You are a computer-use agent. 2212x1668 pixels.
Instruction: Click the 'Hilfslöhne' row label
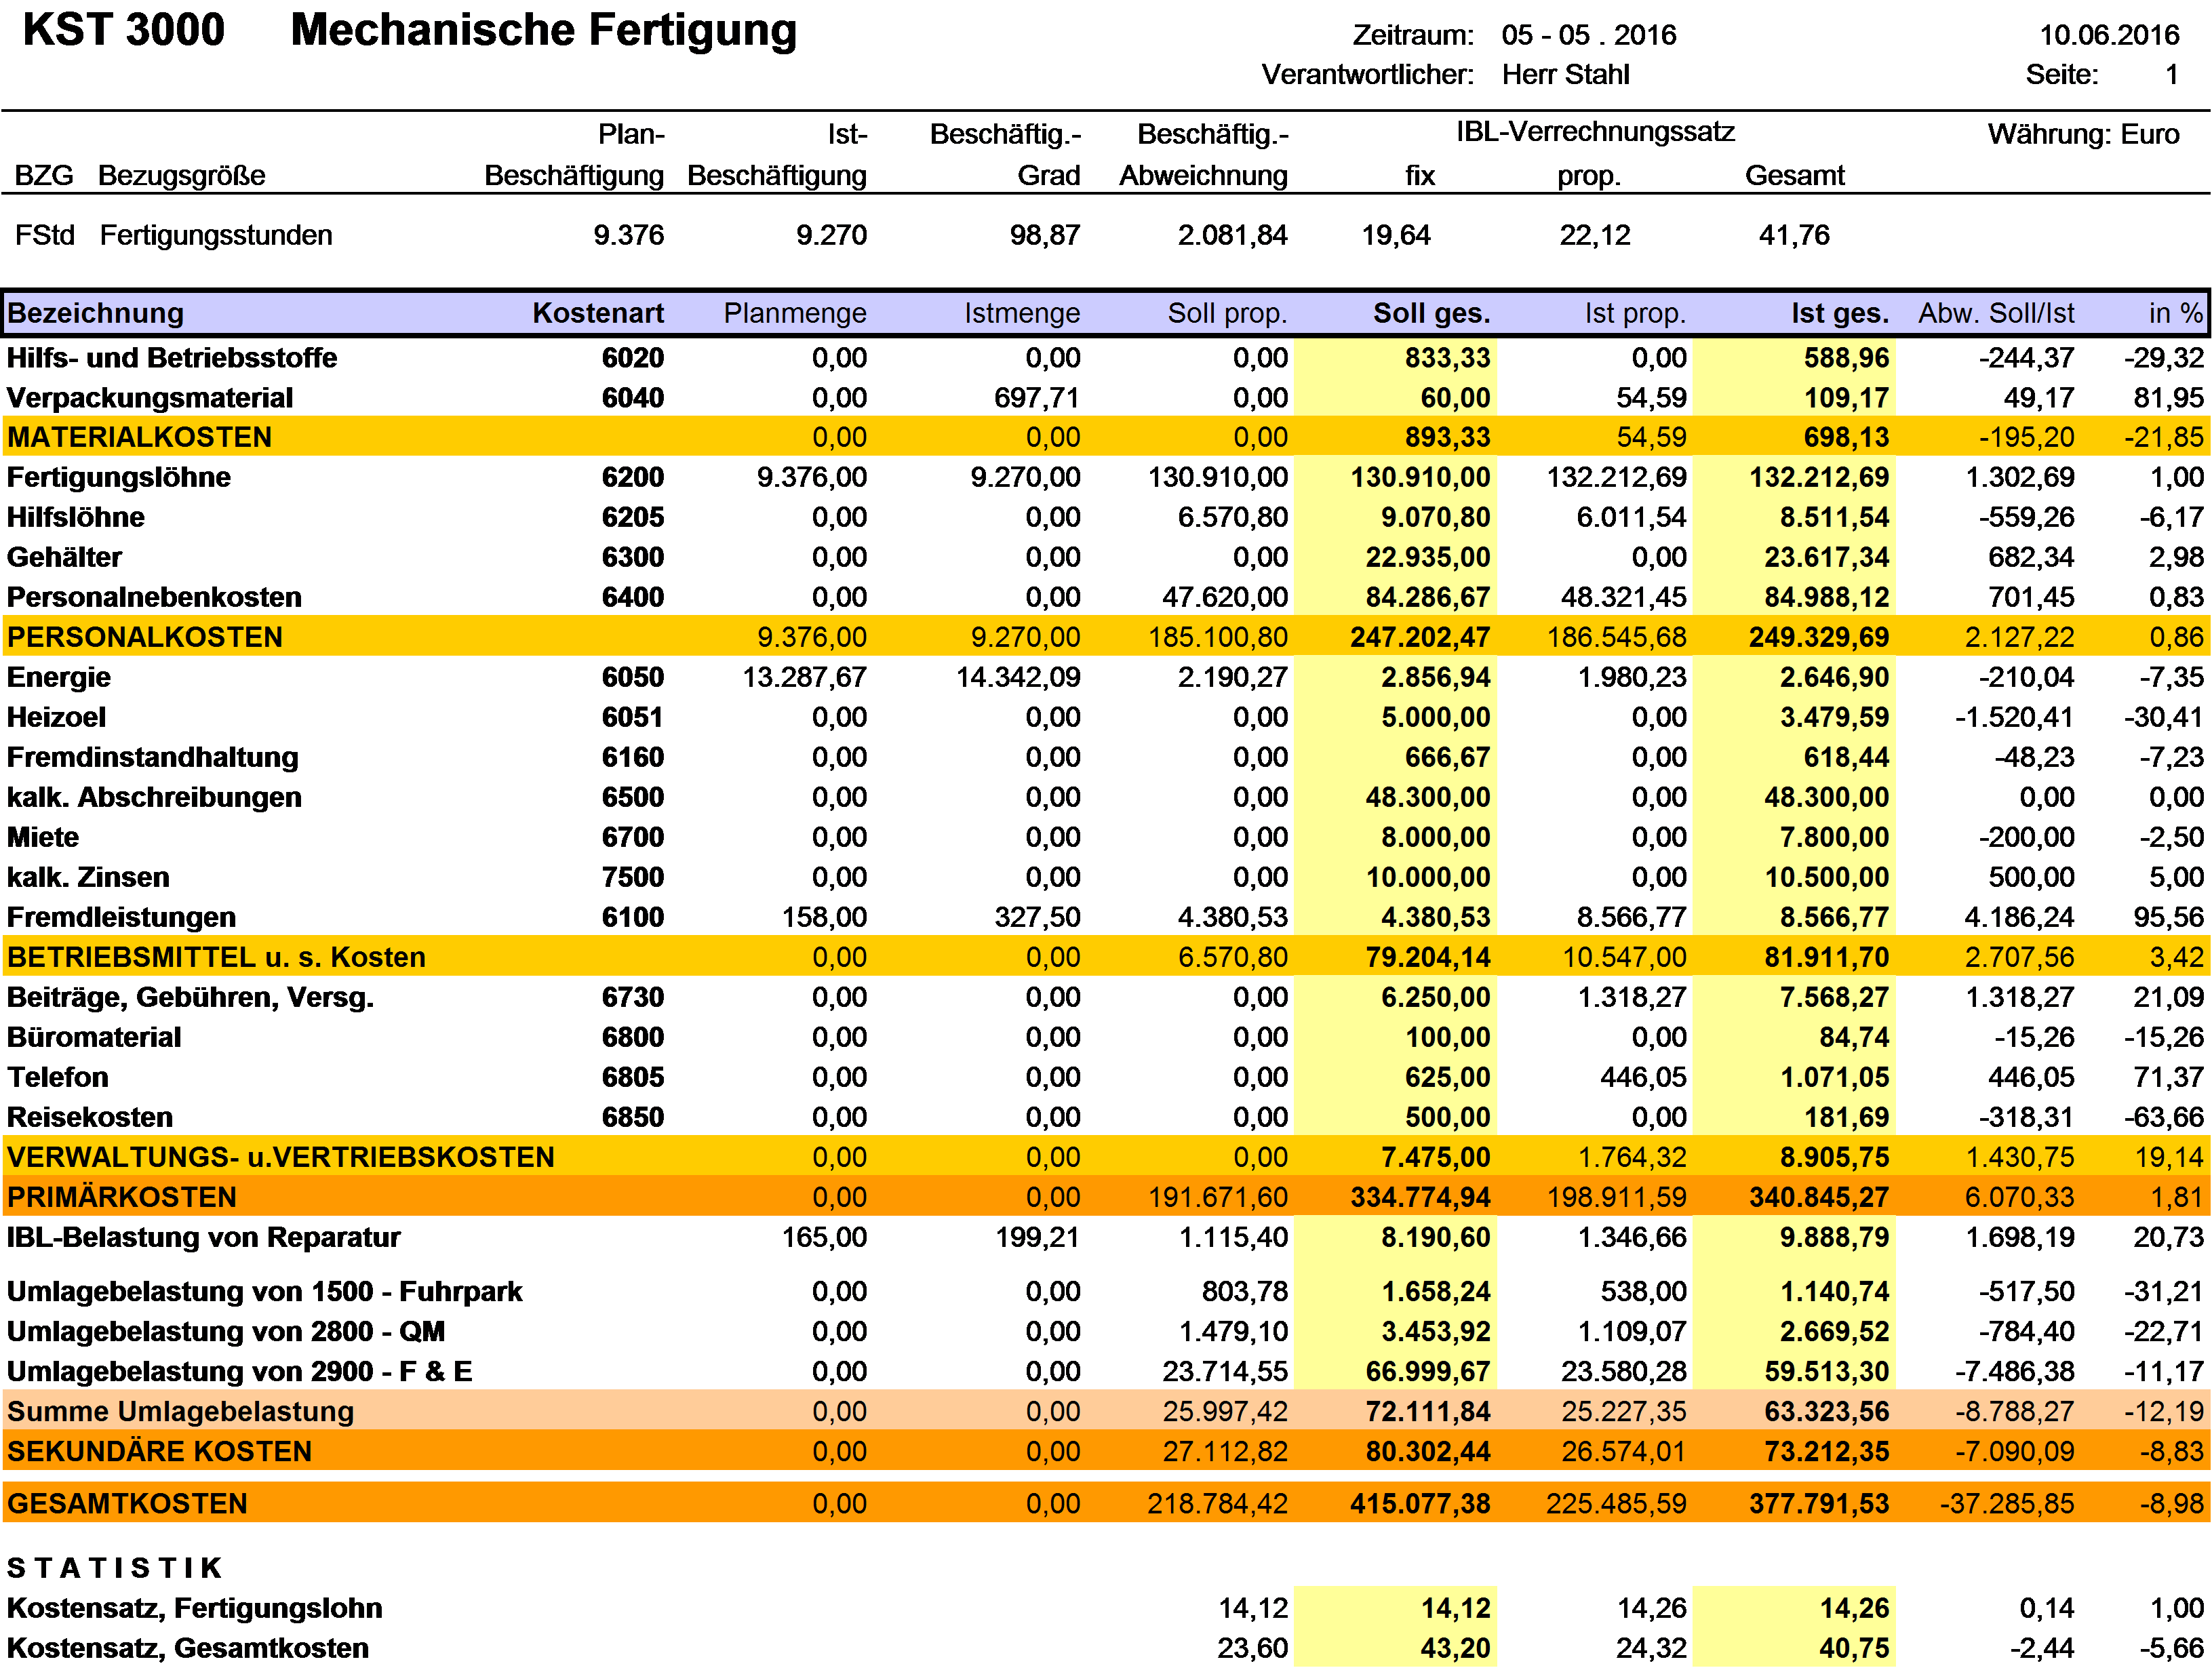76,517
